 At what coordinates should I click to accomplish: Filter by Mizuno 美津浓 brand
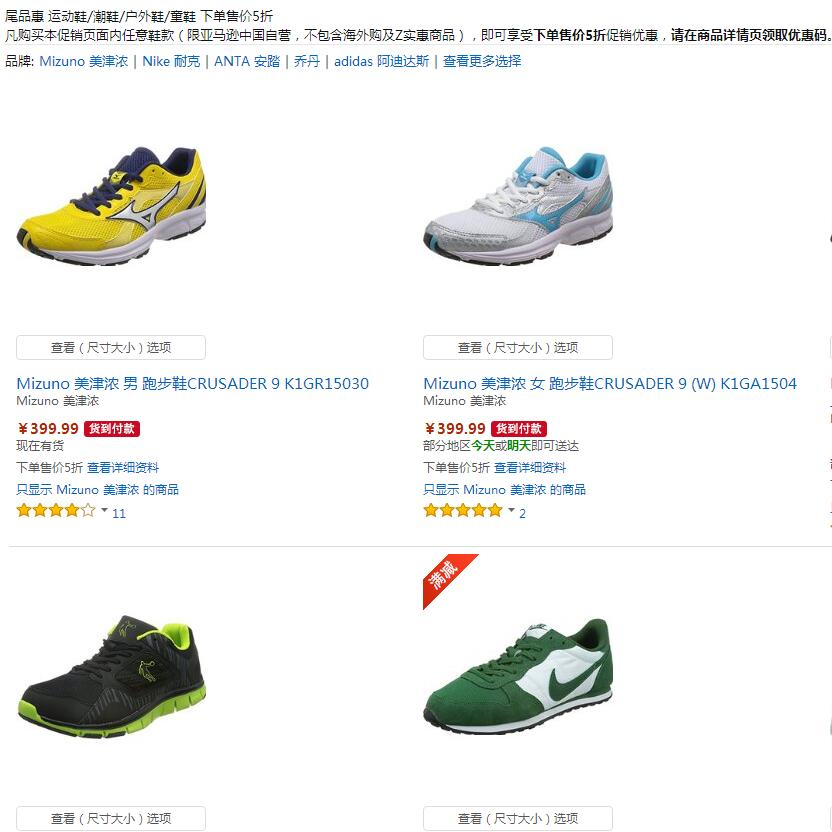point(84,61)
